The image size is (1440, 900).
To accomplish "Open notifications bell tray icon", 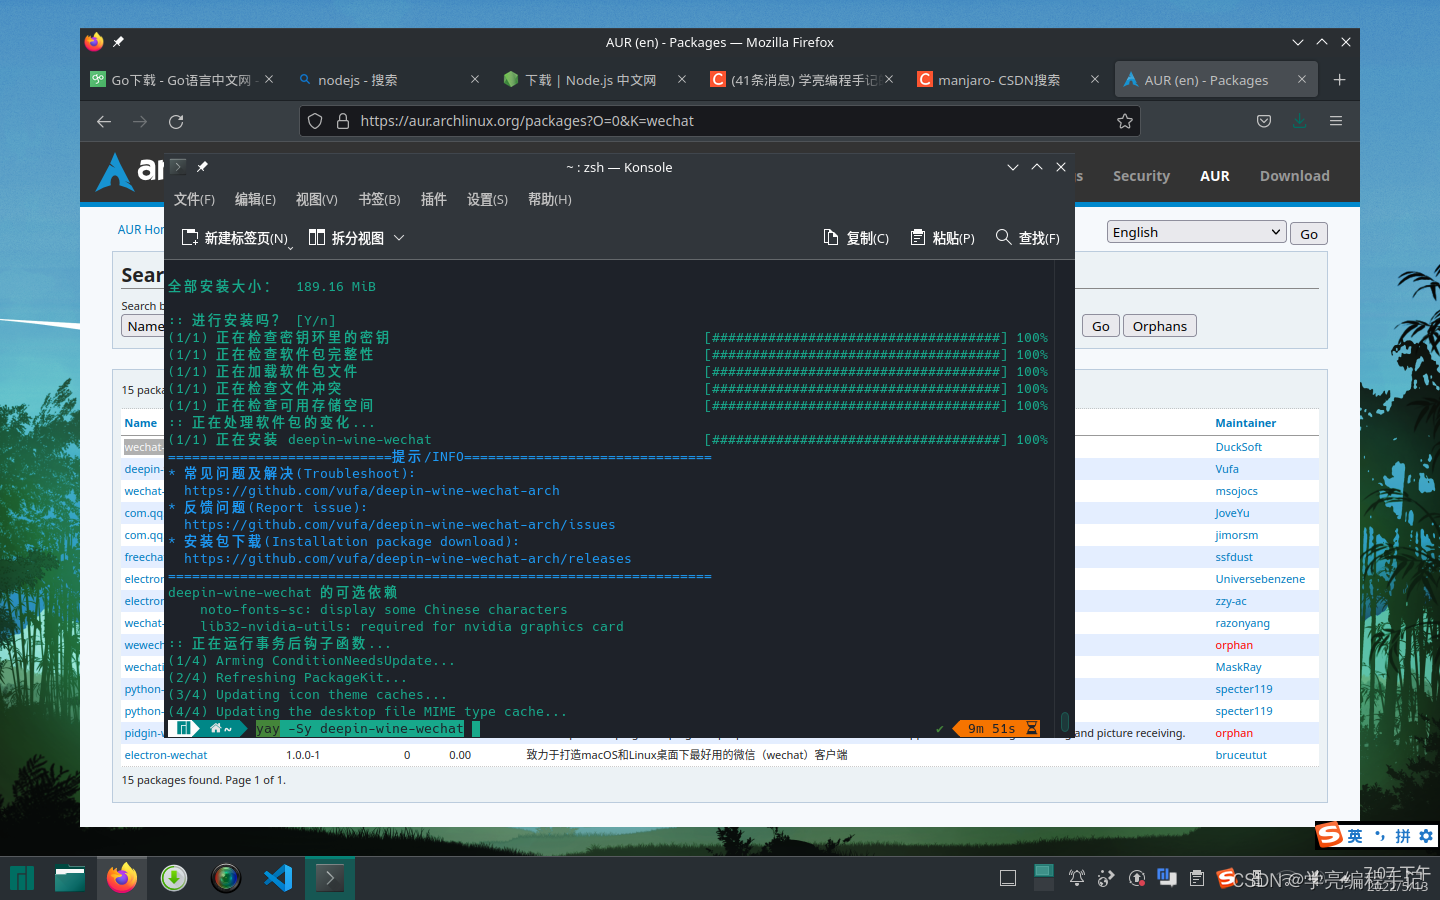I will (1076, 878).
